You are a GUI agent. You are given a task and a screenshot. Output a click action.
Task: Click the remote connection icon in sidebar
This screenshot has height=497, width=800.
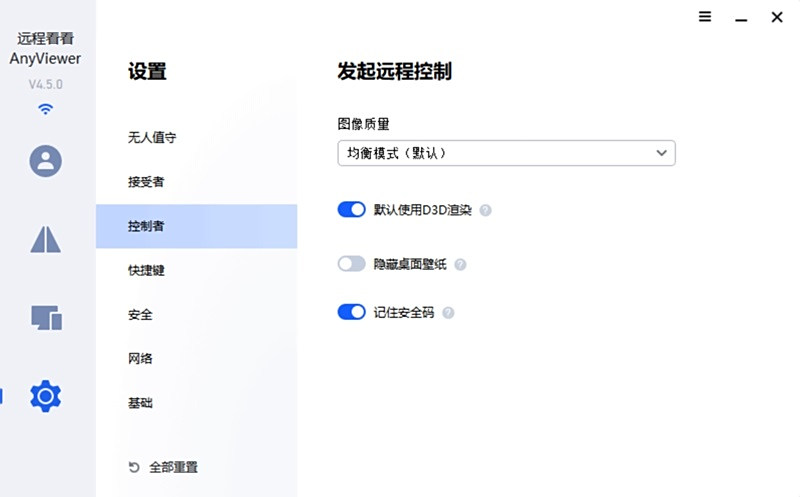pyautogui.click(x=46, y=239)
